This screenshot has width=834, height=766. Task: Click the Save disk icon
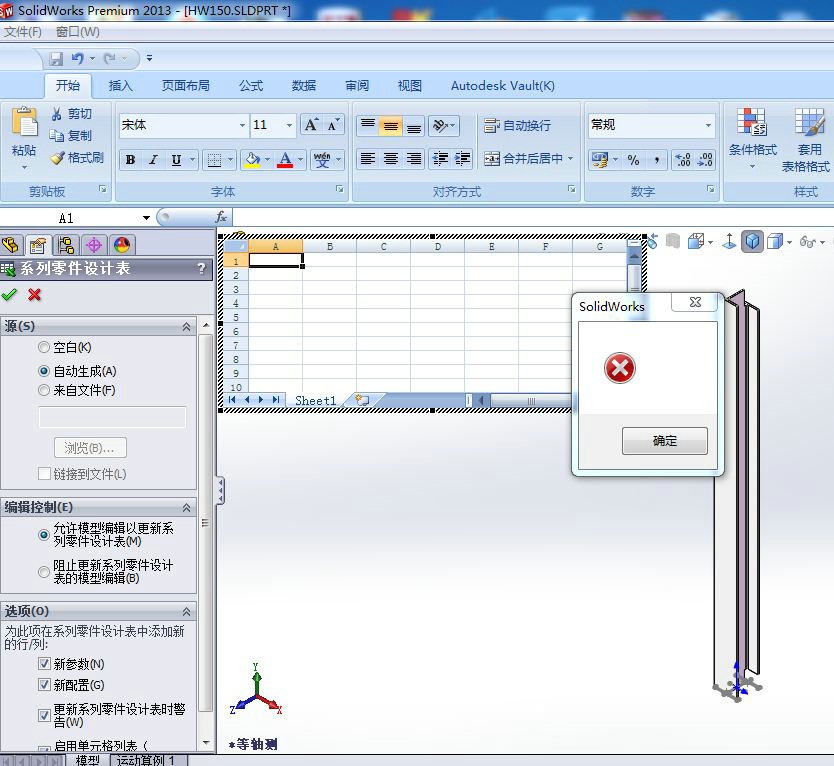[x=56, y=58]
